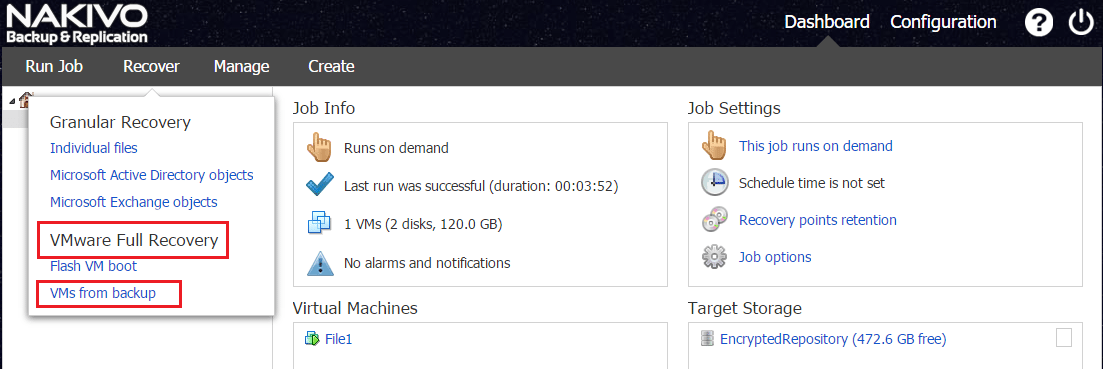
Task: Tick the EncryptedRepository checkbox
Action: 1064,338
